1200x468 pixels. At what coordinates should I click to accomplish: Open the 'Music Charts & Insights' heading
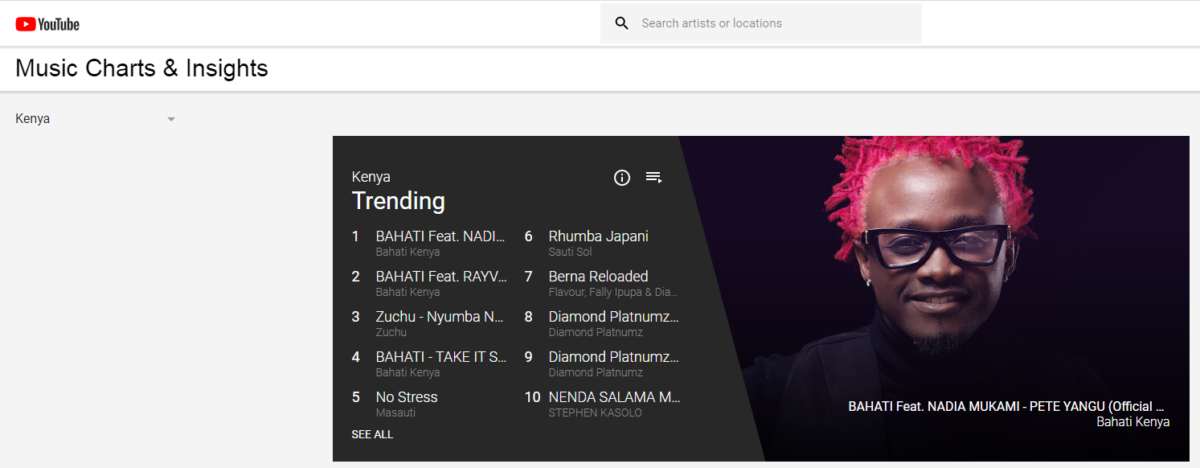tap(142, 68)
